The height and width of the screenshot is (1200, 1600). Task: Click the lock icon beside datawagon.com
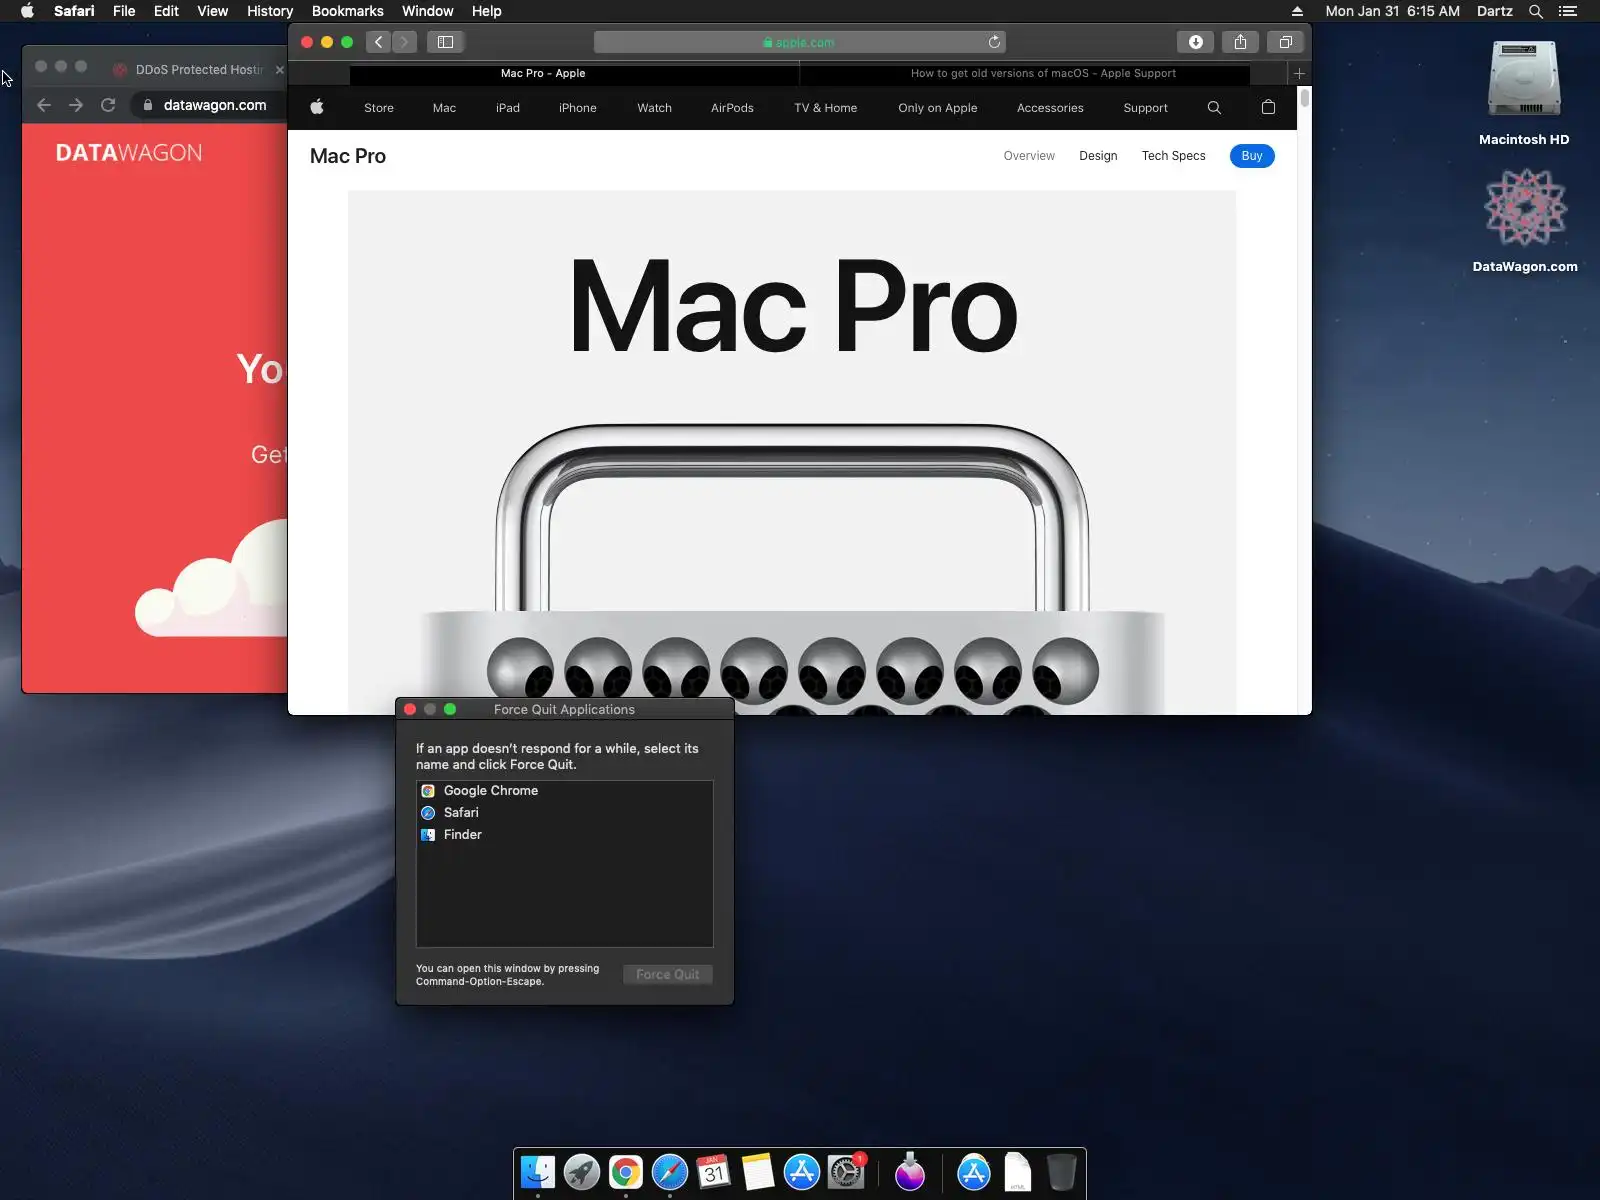click(148, 105)
